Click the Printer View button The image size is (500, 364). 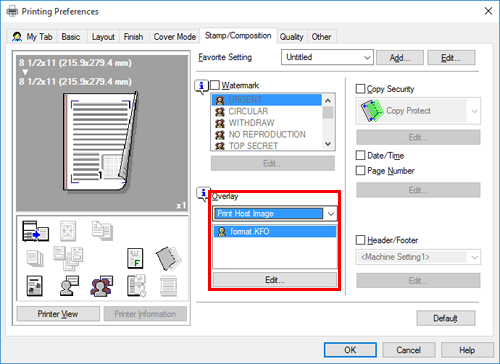pos(58,314)
